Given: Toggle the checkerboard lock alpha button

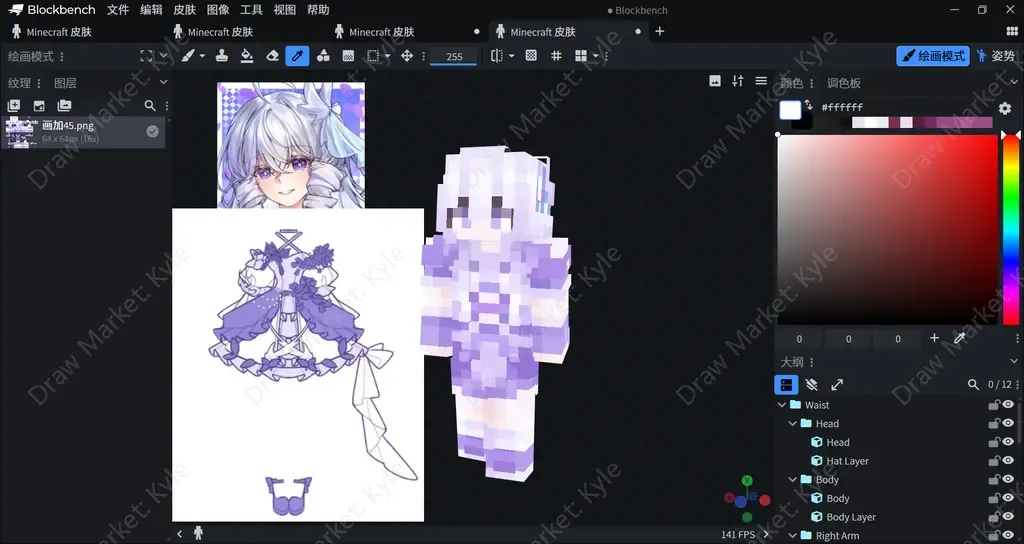Looking at the screenshot, I should (531, 56).
